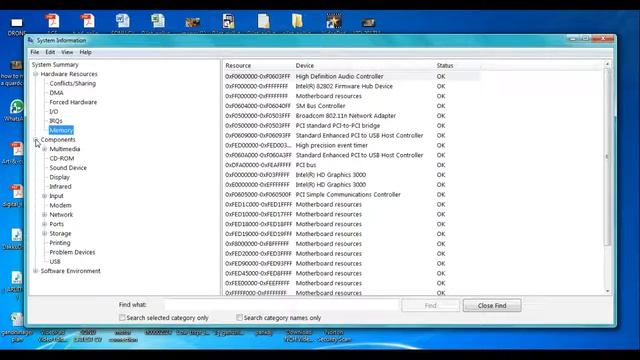Select Intel(R) 82802 Firmware Hub Device row
The height and width of the screenshot is (360, 640).
pos(352,86)
